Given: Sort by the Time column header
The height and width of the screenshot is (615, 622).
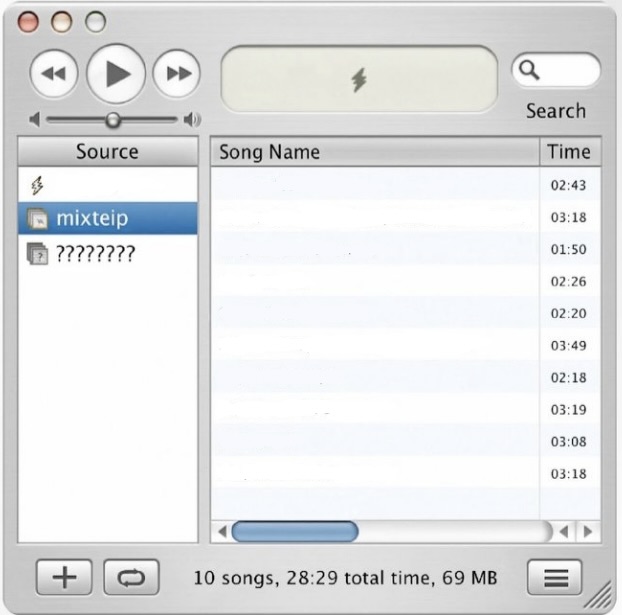Looking at the screenshot, I should [570, 152].
